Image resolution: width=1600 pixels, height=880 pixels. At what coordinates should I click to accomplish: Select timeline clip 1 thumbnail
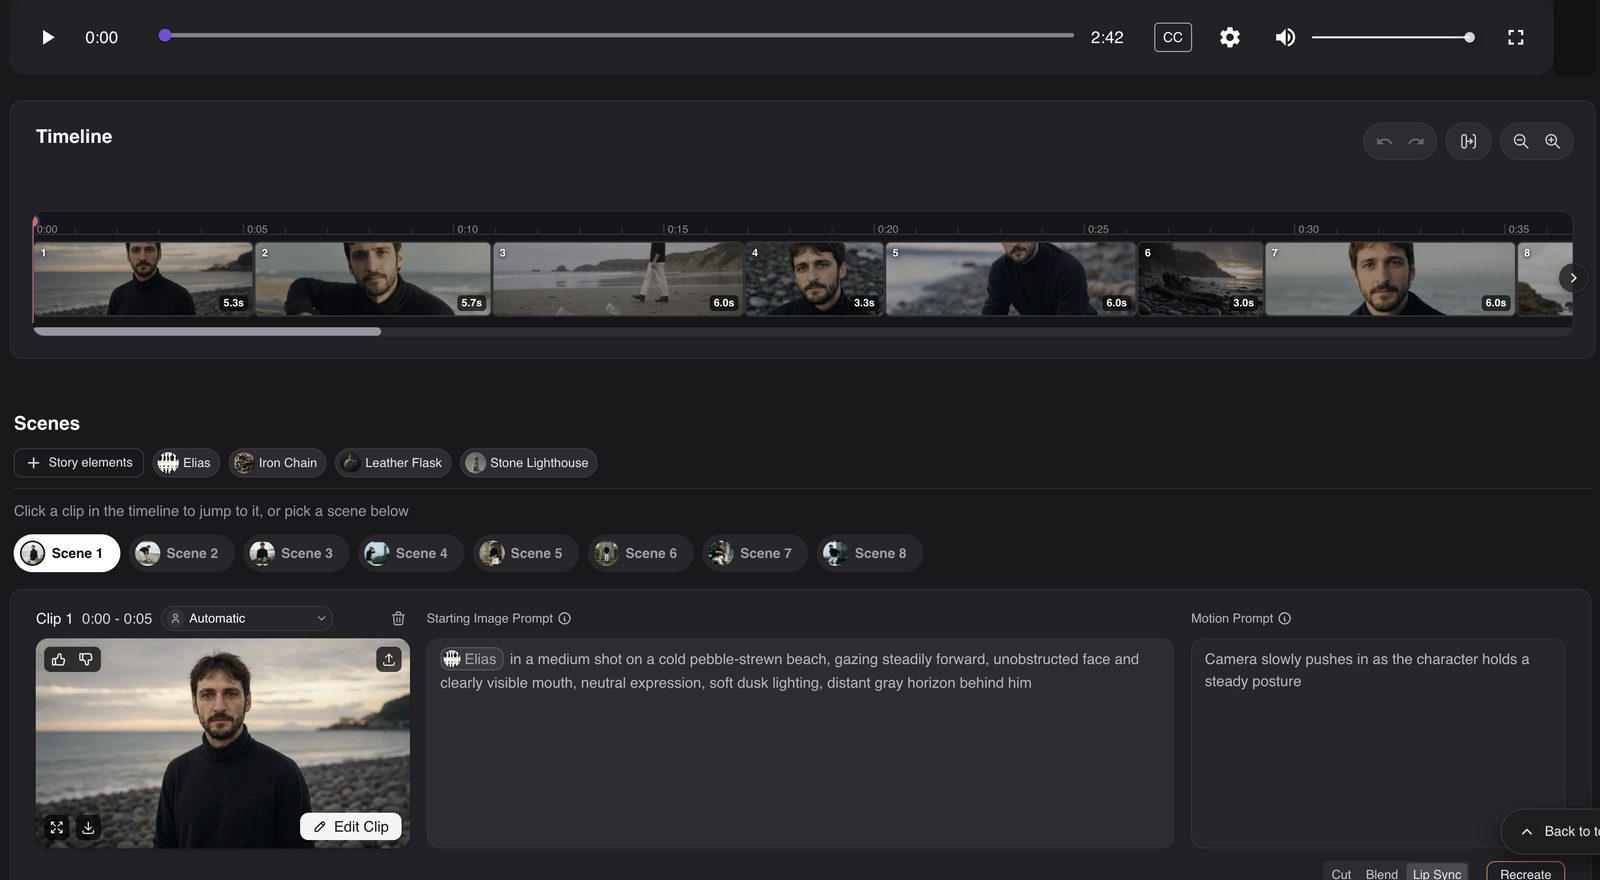143,279
